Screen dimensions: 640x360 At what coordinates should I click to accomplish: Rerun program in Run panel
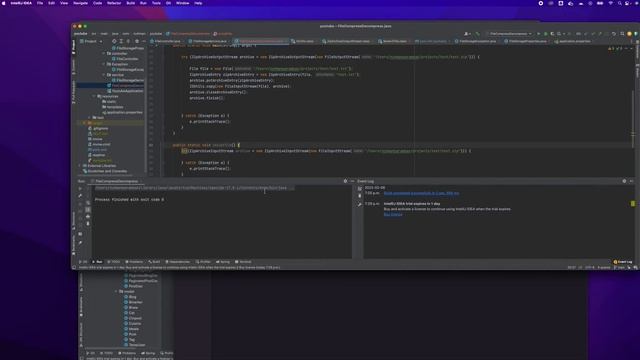pos(80,189)
